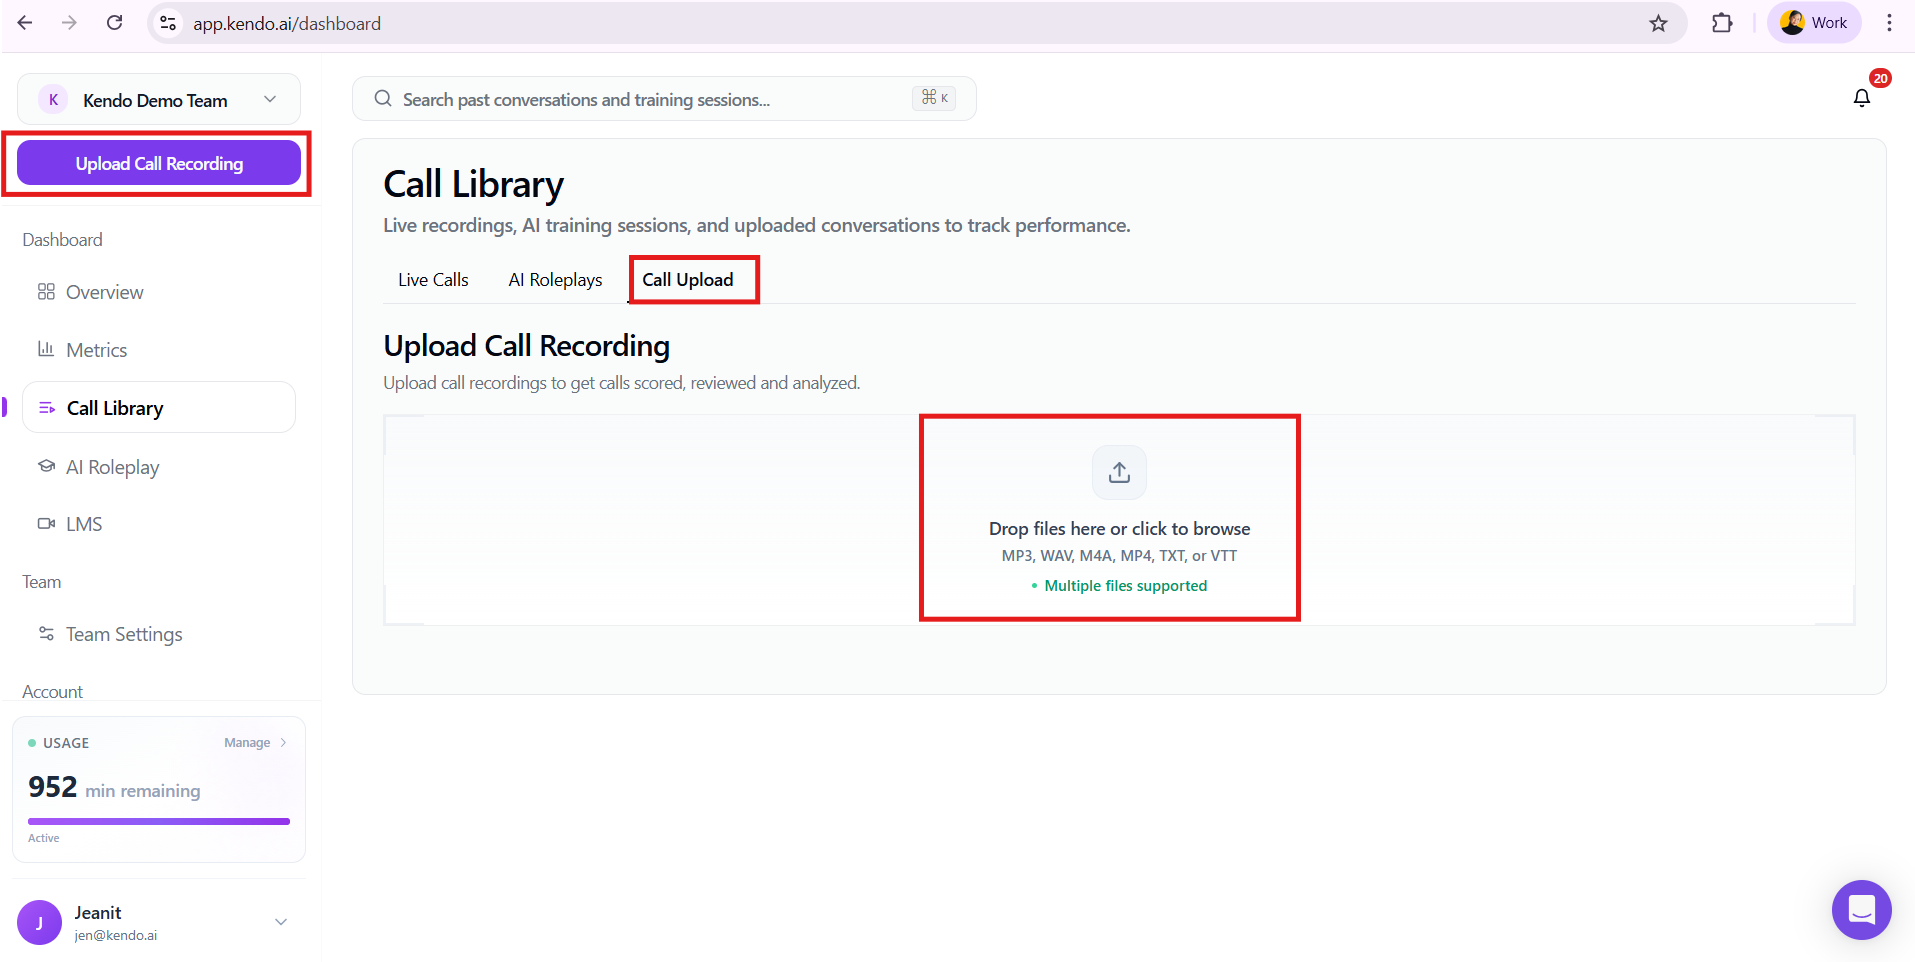Open Metrics in the sidebar
1915x962 pixels.
(x=96, y=350)
